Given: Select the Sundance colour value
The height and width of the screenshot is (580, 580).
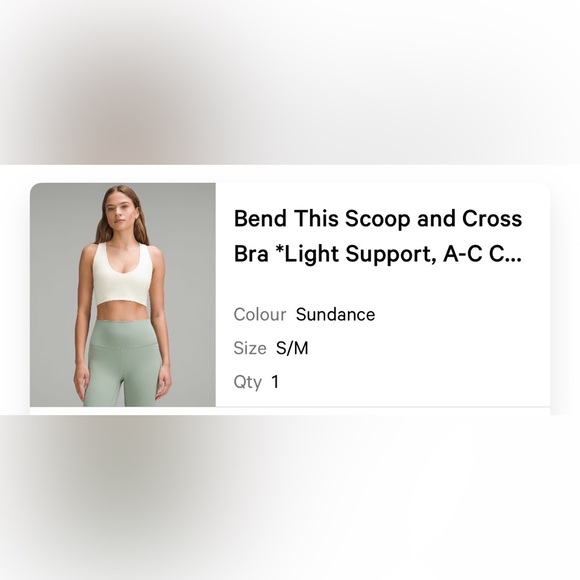Looking at the screenshot, I should click(335, 315).
